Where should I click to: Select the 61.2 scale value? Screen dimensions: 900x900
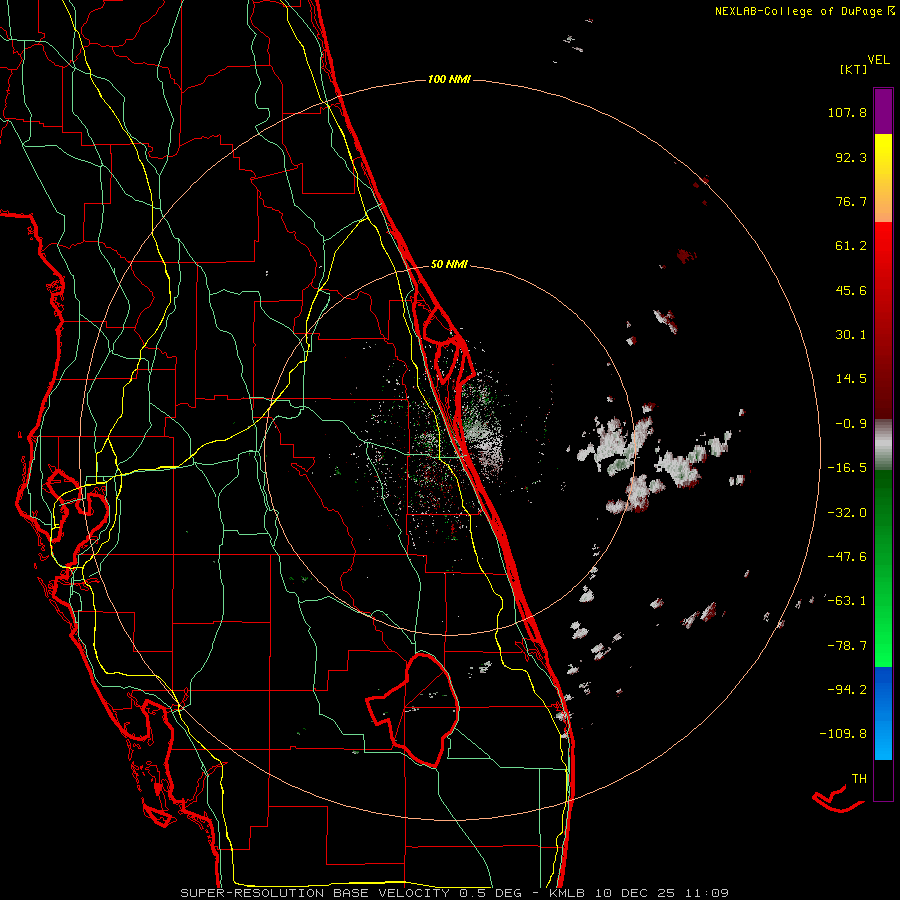click(851, 246)
